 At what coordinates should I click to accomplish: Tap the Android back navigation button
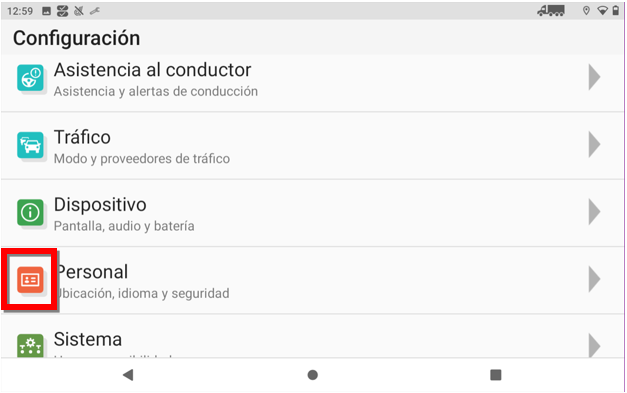point(128,375)
